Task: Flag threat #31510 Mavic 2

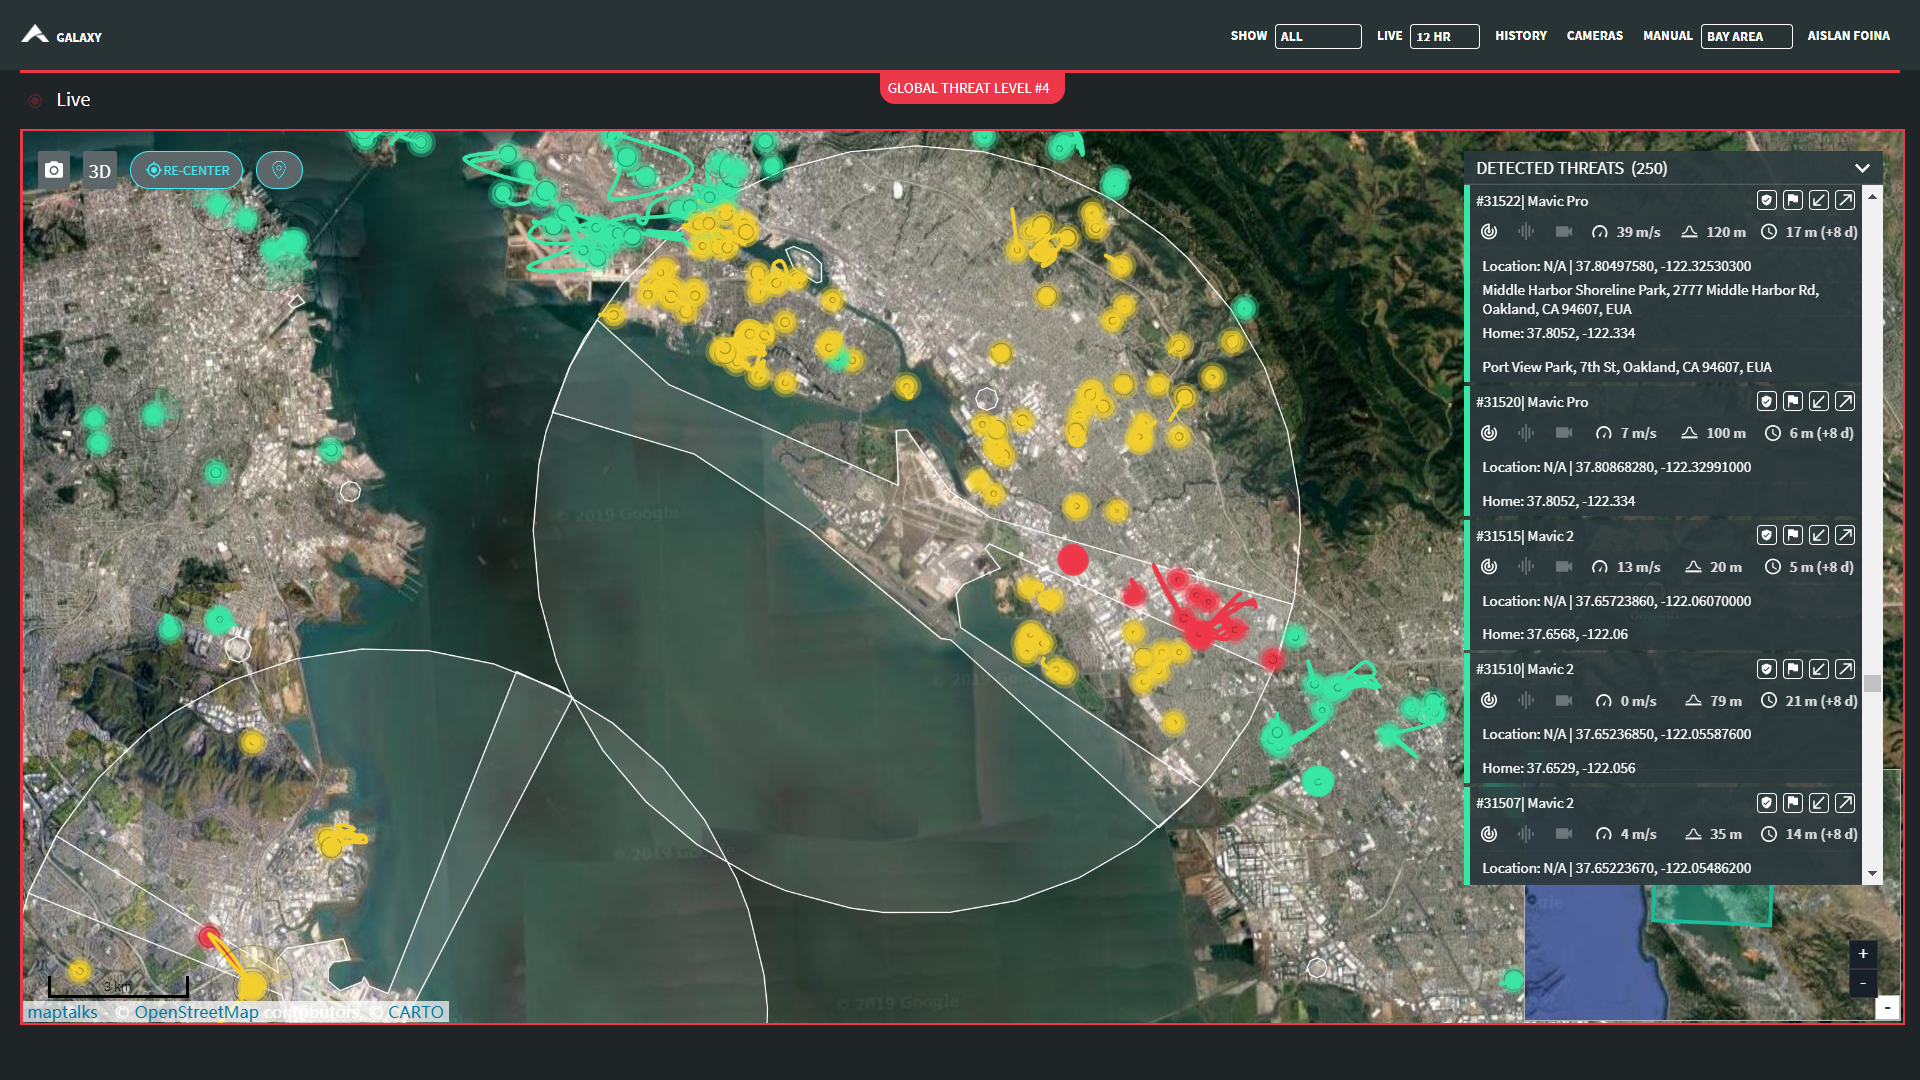Action: pos(1793,668)
